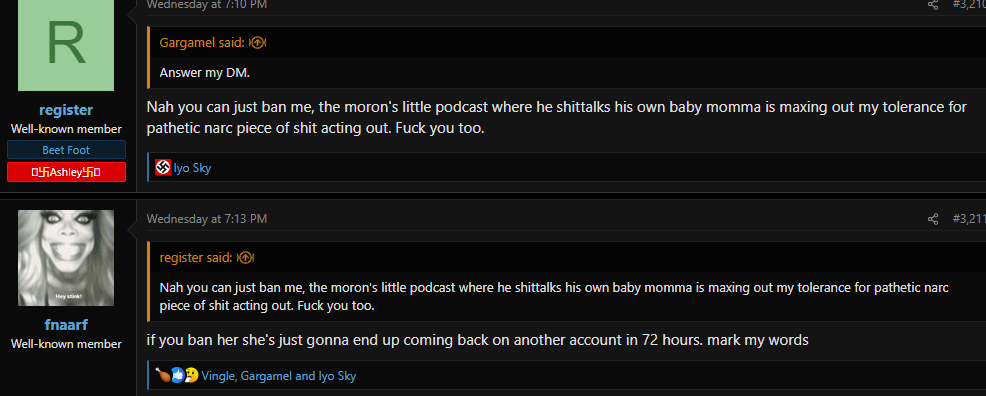This screenshot has width=986, height=396.
Task: Click the jump-to-post arrow beside 'register said:'
Action: tap(246, 258)
